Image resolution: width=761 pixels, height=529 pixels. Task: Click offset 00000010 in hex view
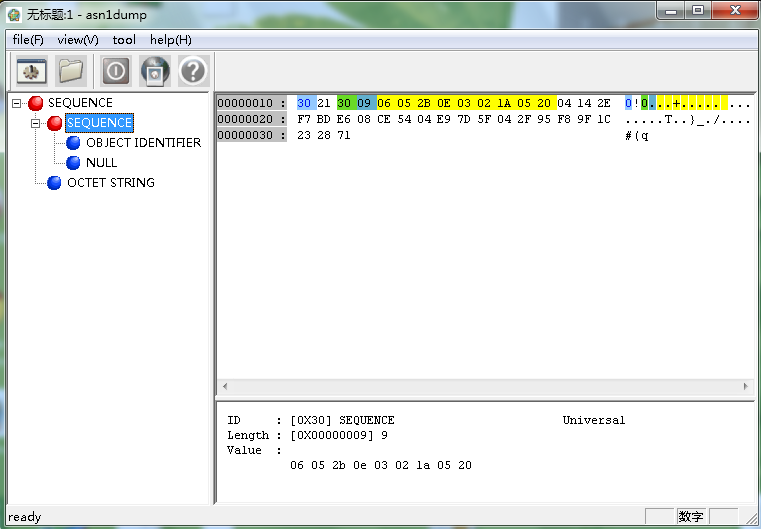245,103
